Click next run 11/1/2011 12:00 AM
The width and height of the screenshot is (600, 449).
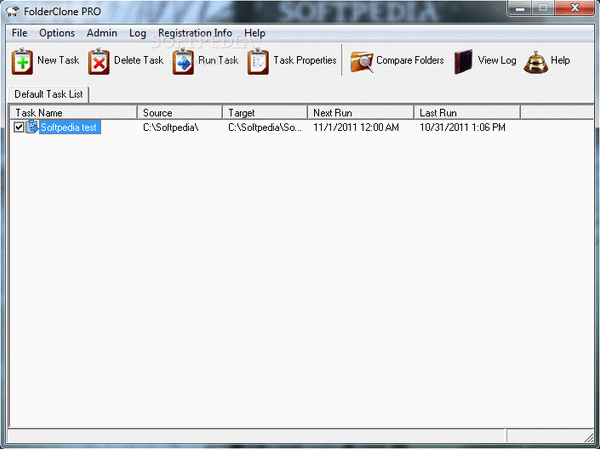(356, 127)
